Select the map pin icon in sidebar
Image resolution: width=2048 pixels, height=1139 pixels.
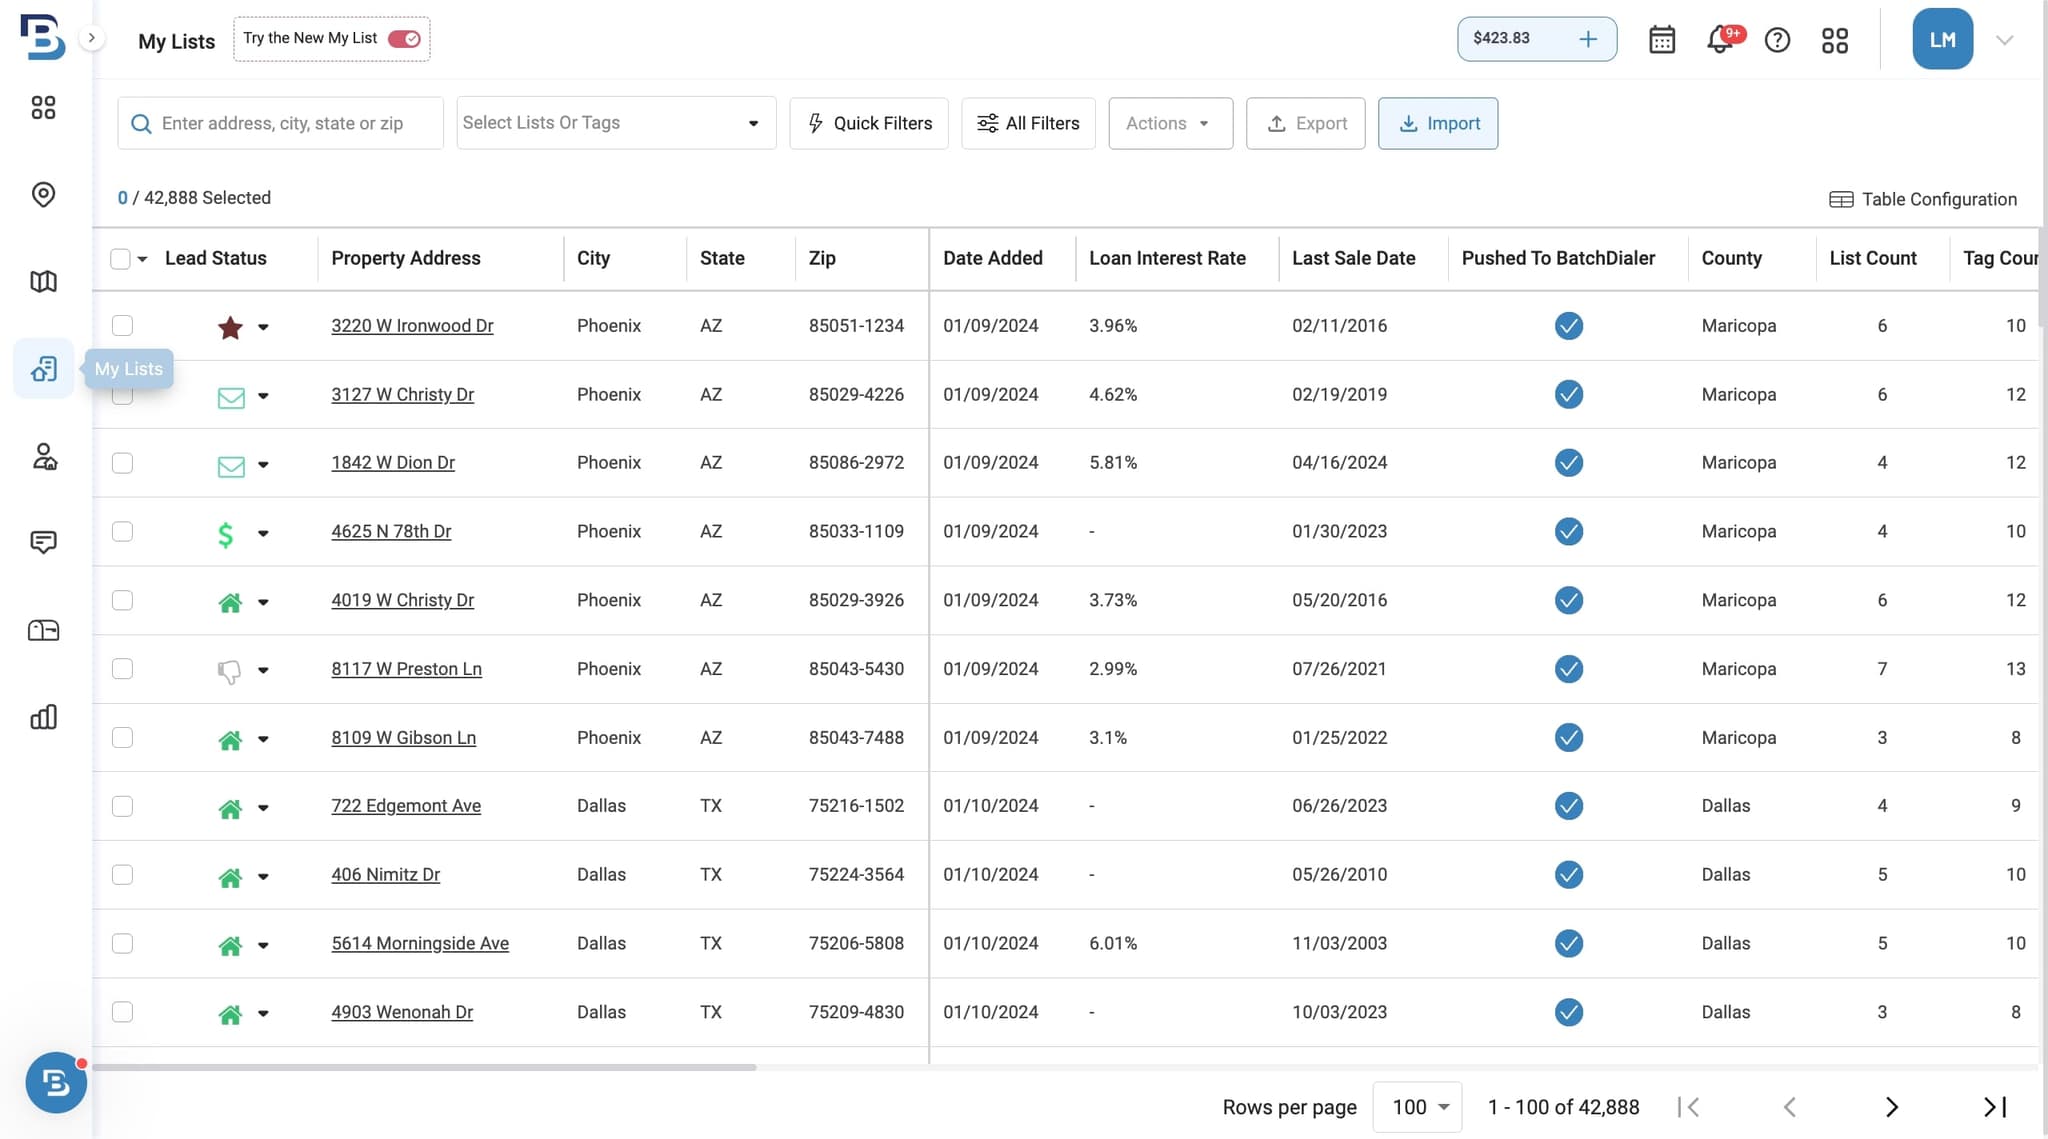click(42, 195)
